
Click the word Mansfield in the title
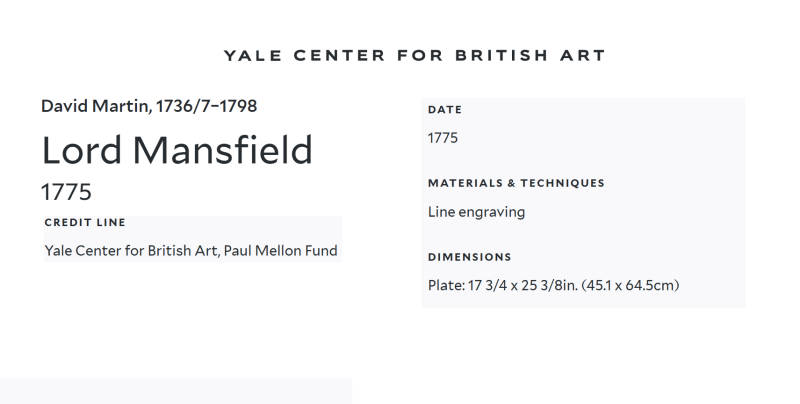pos(222,150)
